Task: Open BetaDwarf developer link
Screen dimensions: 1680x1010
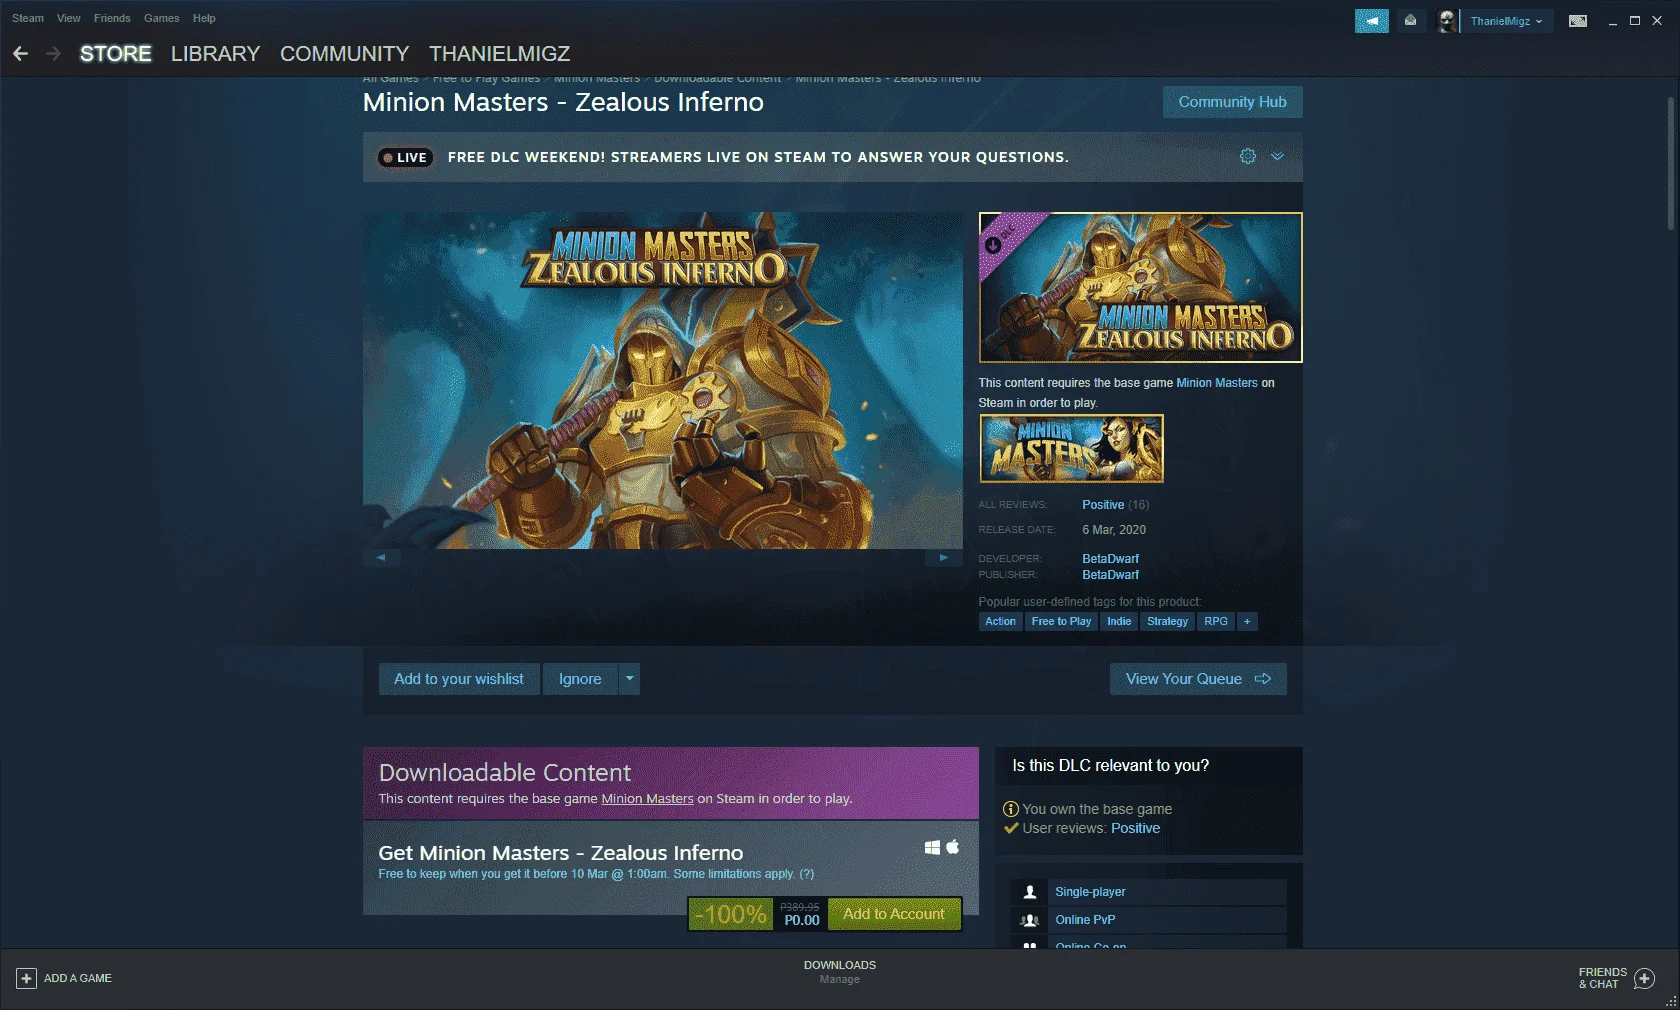Action: click(1110, 559)
